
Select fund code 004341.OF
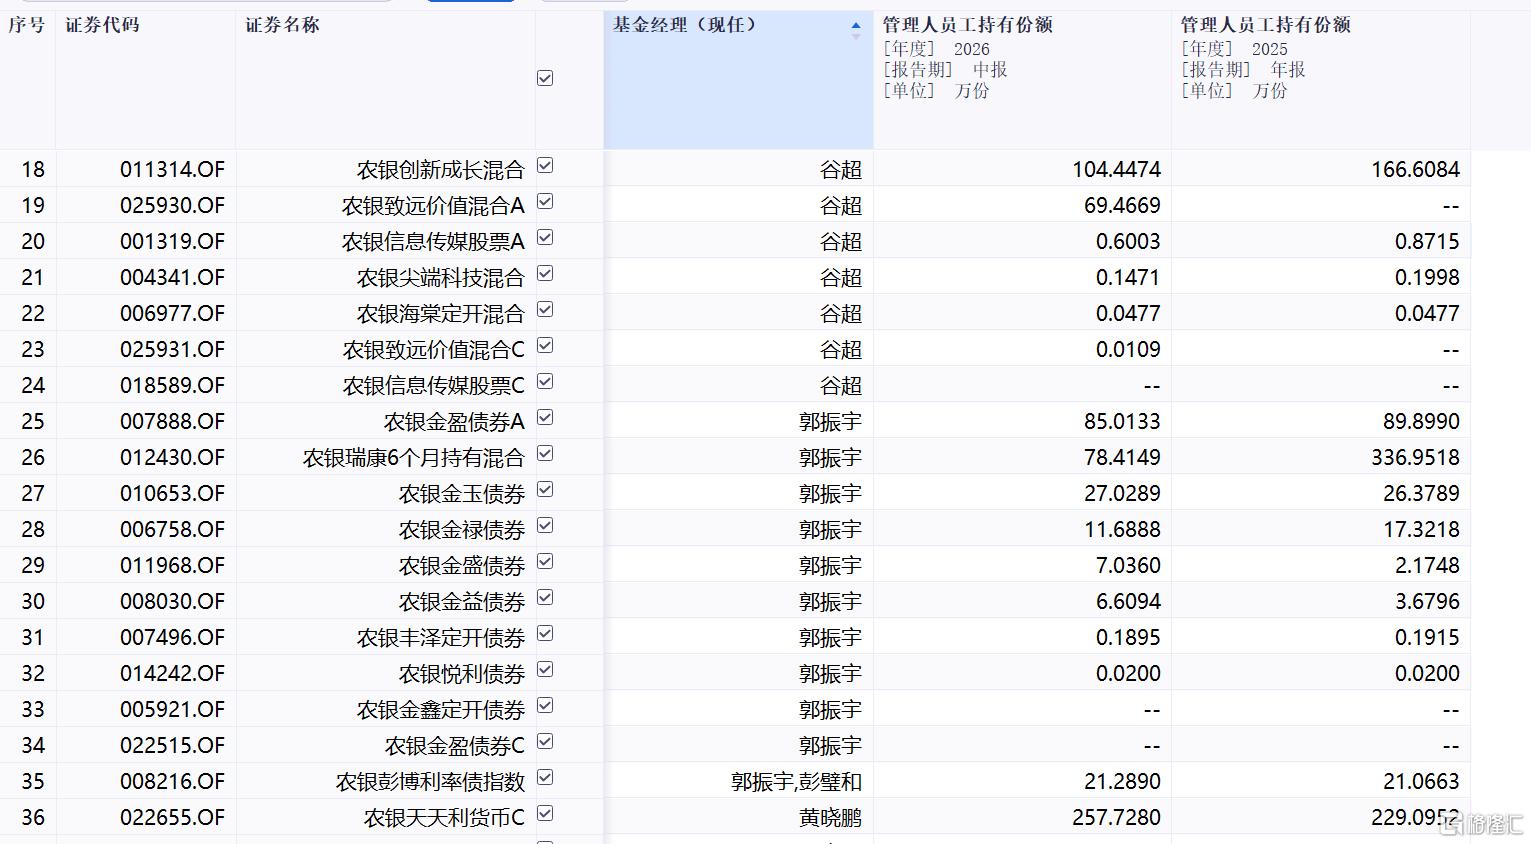(x=172, y=278)
